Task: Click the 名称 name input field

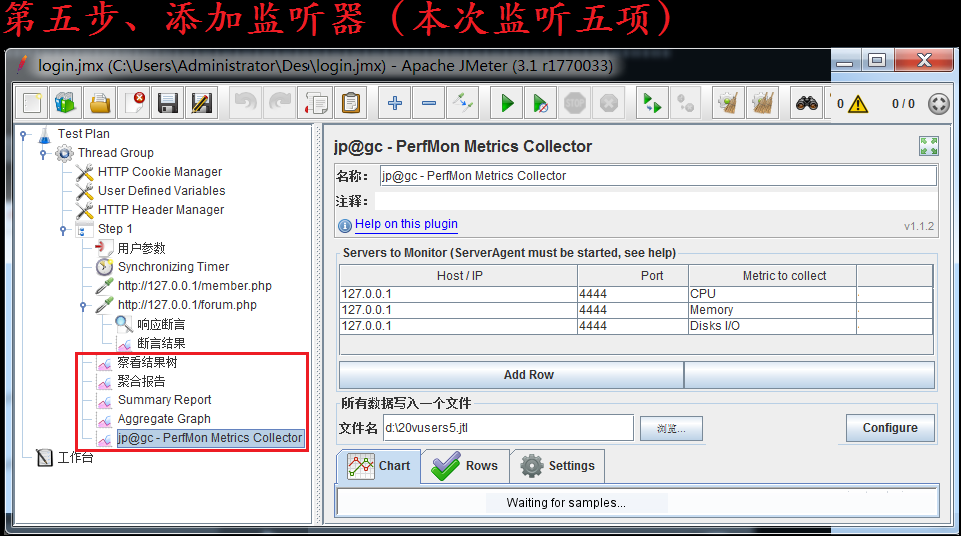Action: (x=658, y=176)
